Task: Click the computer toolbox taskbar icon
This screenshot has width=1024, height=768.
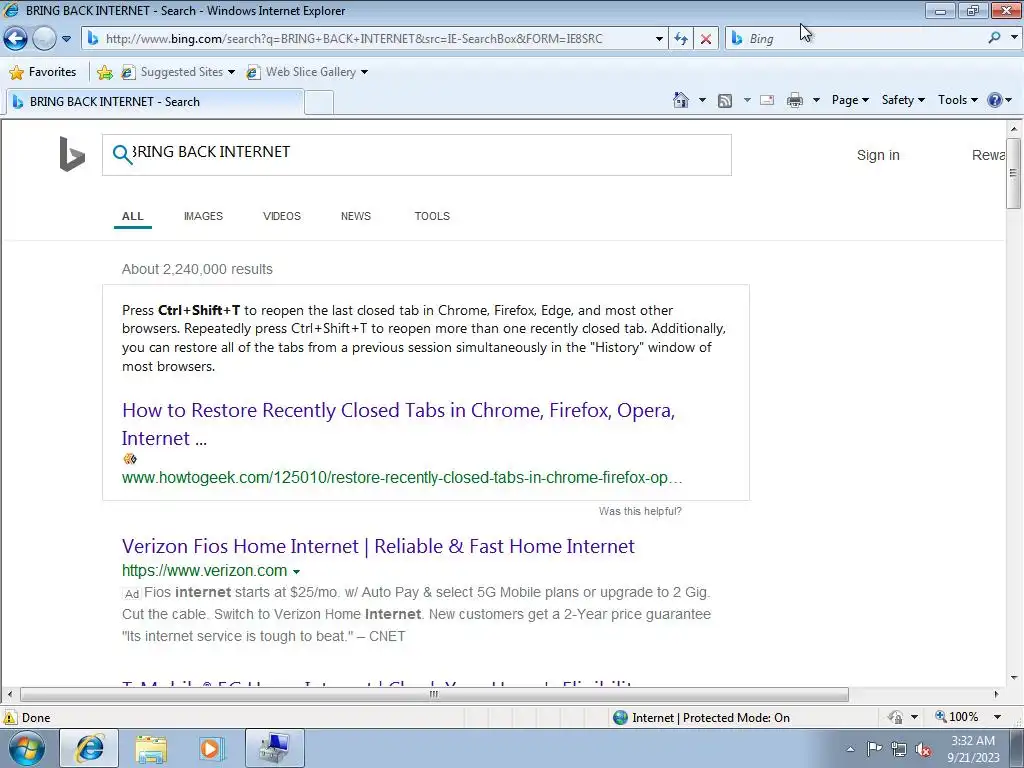Action: coord(275,748)
